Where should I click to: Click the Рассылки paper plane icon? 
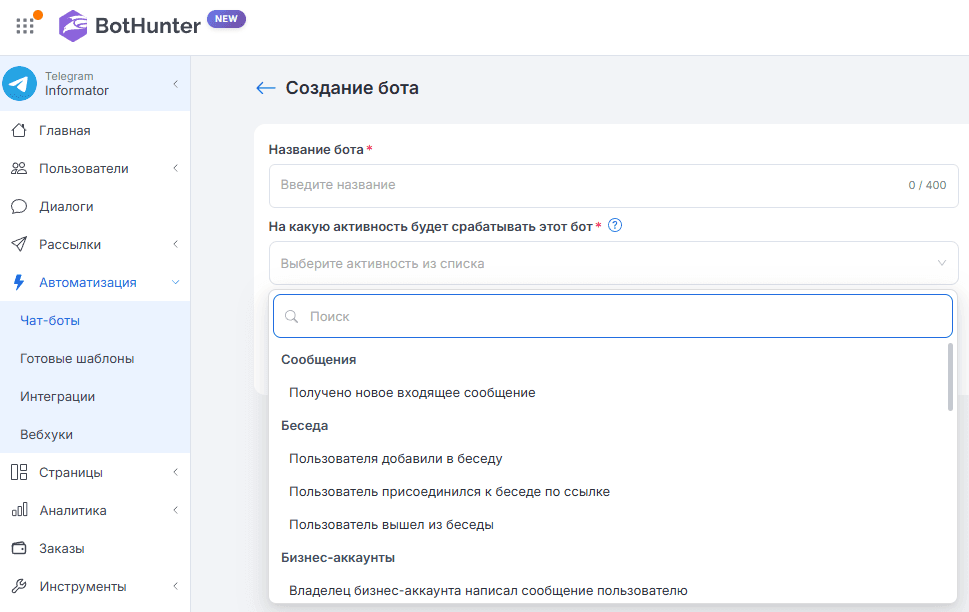(19, 244)
